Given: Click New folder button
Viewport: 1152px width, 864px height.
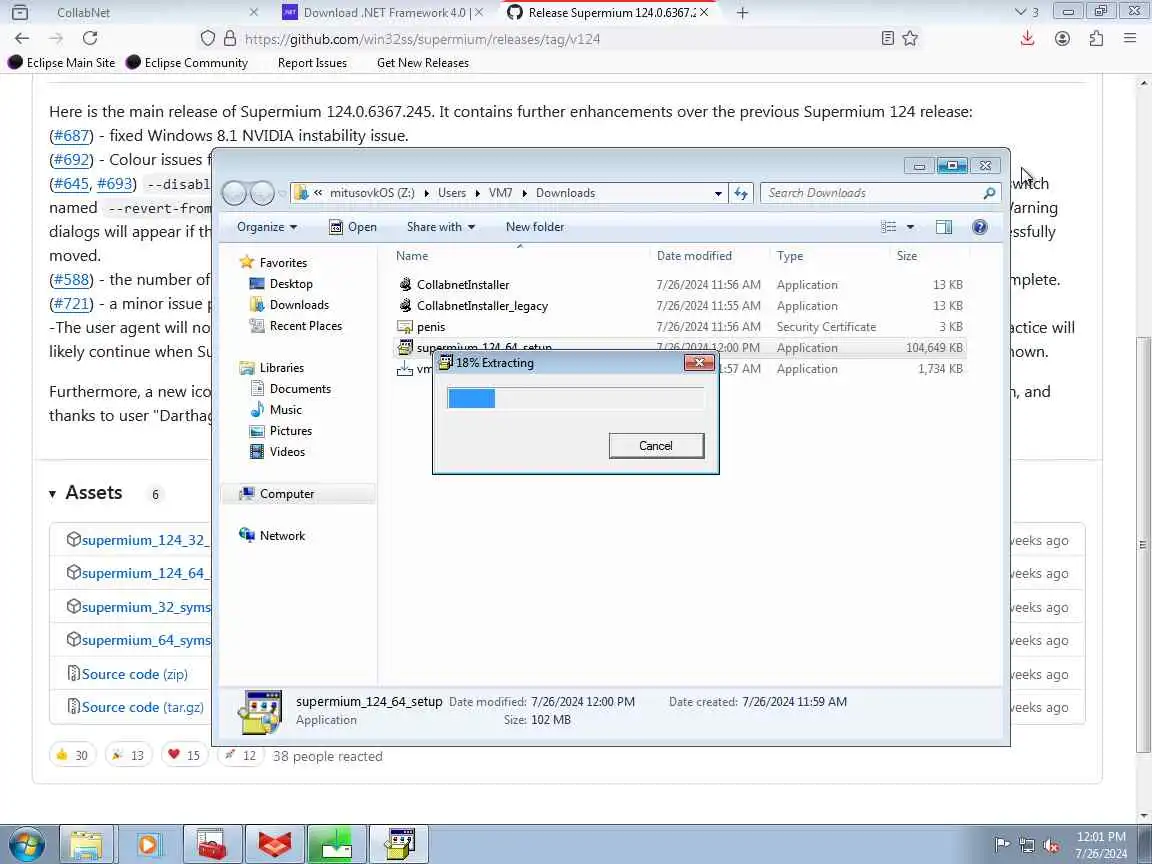Looking at the screenshot, I should point(535,227).
